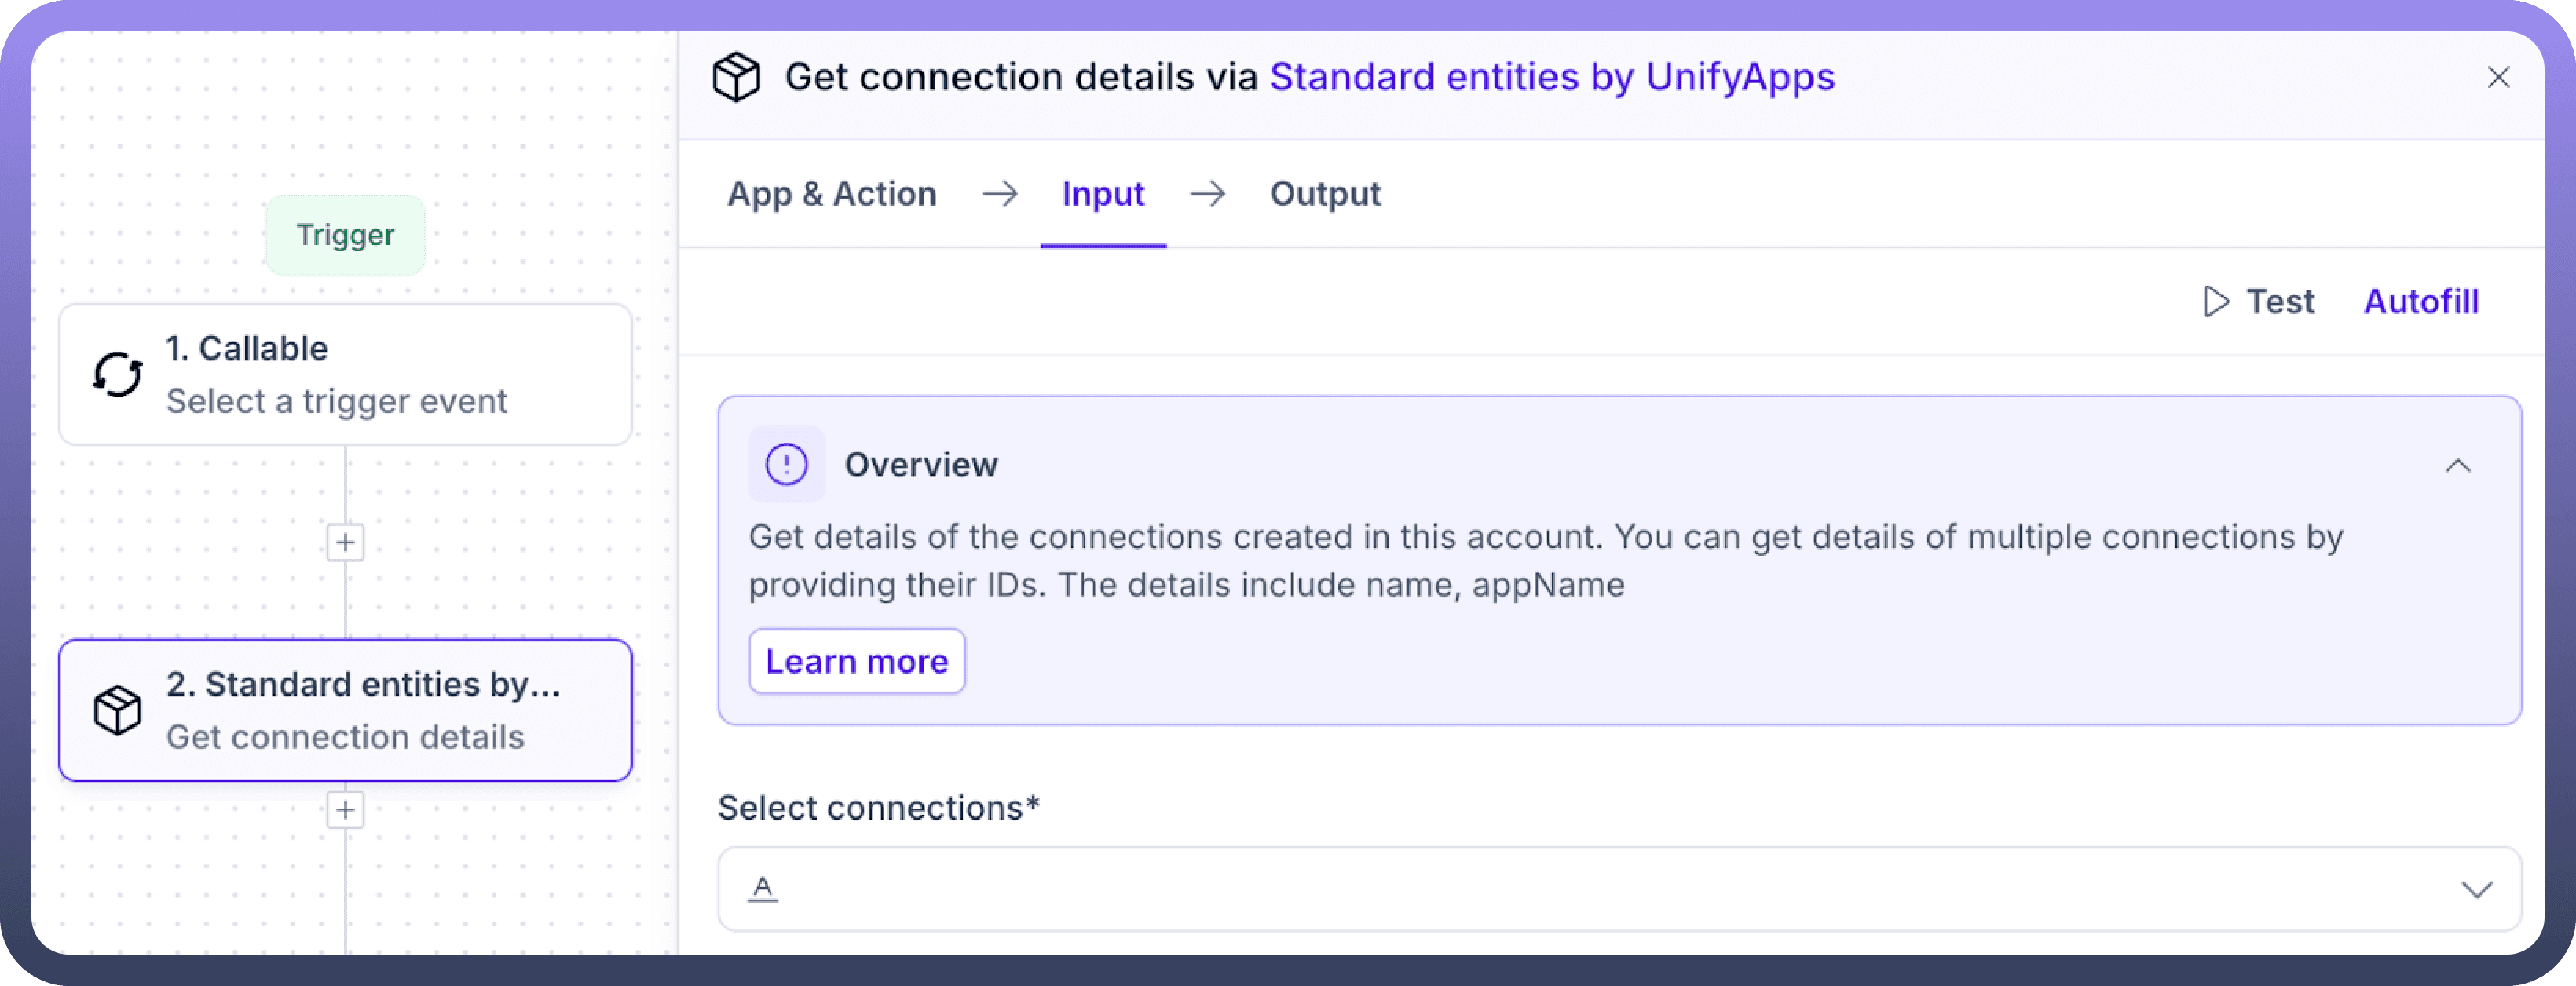Add step below Callable with plus icon

(x=345, y=542)
